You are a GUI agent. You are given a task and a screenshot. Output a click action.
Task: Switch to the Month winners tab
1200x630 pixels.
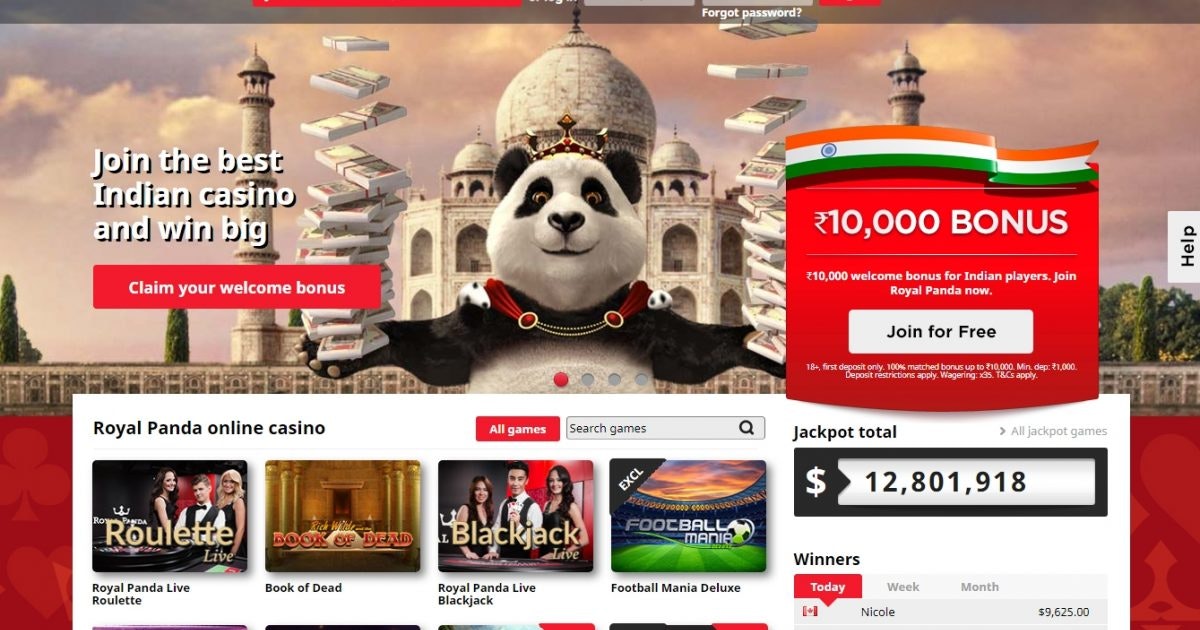point(979,587)
